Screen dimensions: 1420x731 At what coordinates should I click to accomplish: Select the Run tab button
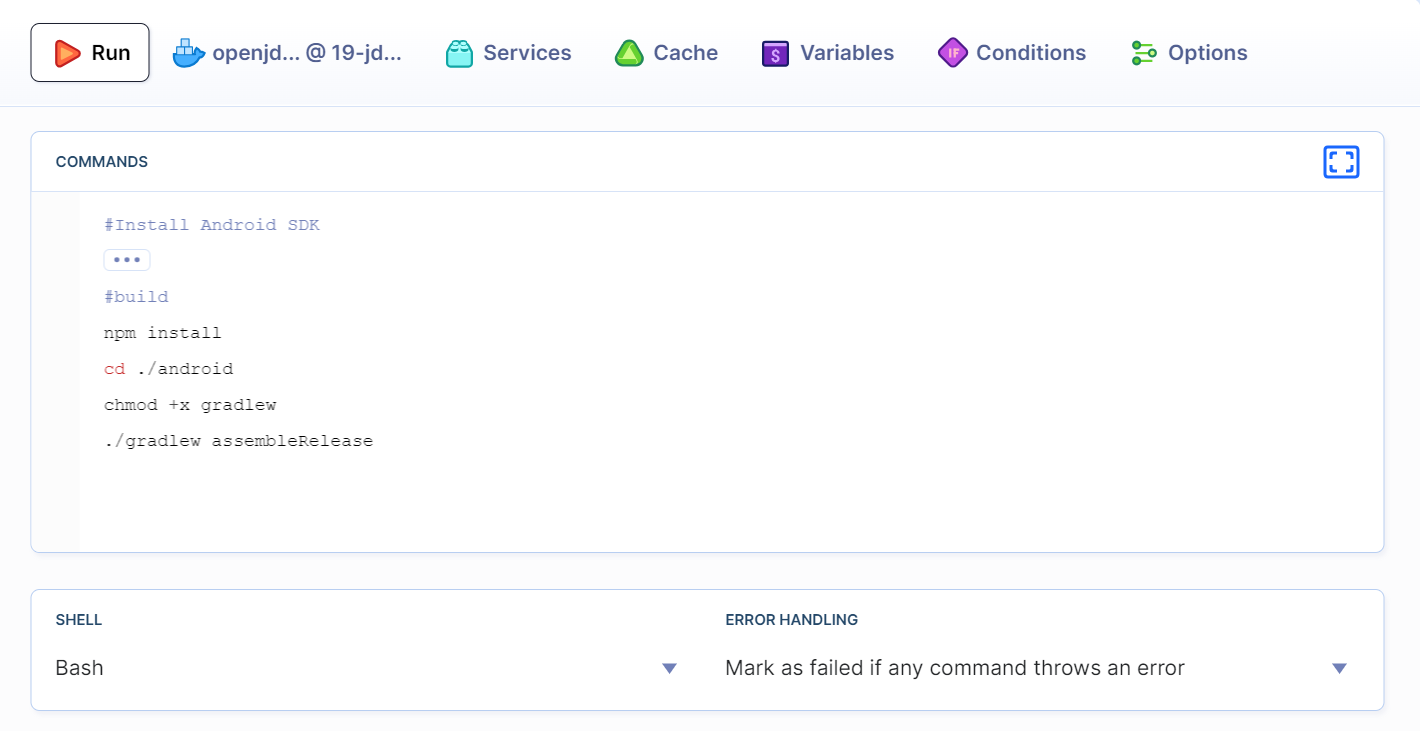[90, 53]
